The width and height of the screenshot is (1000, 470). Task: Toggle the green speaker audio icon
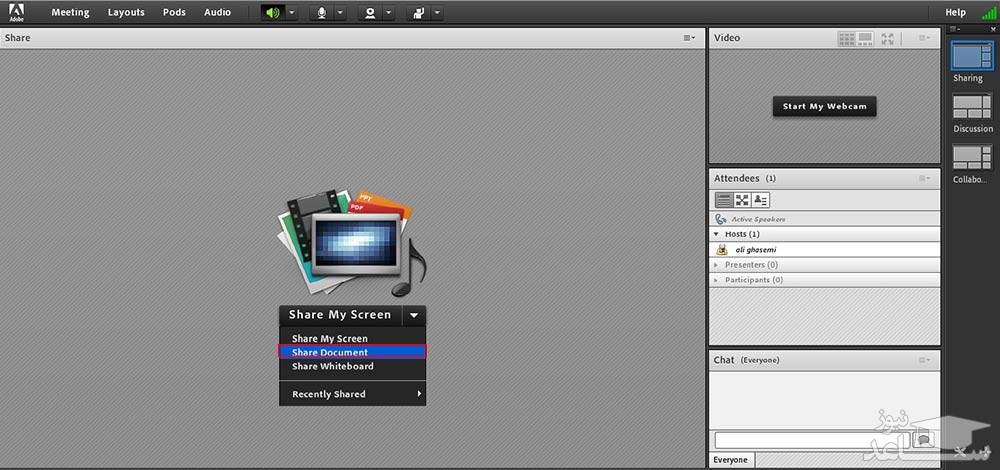(x=272, y=13)
